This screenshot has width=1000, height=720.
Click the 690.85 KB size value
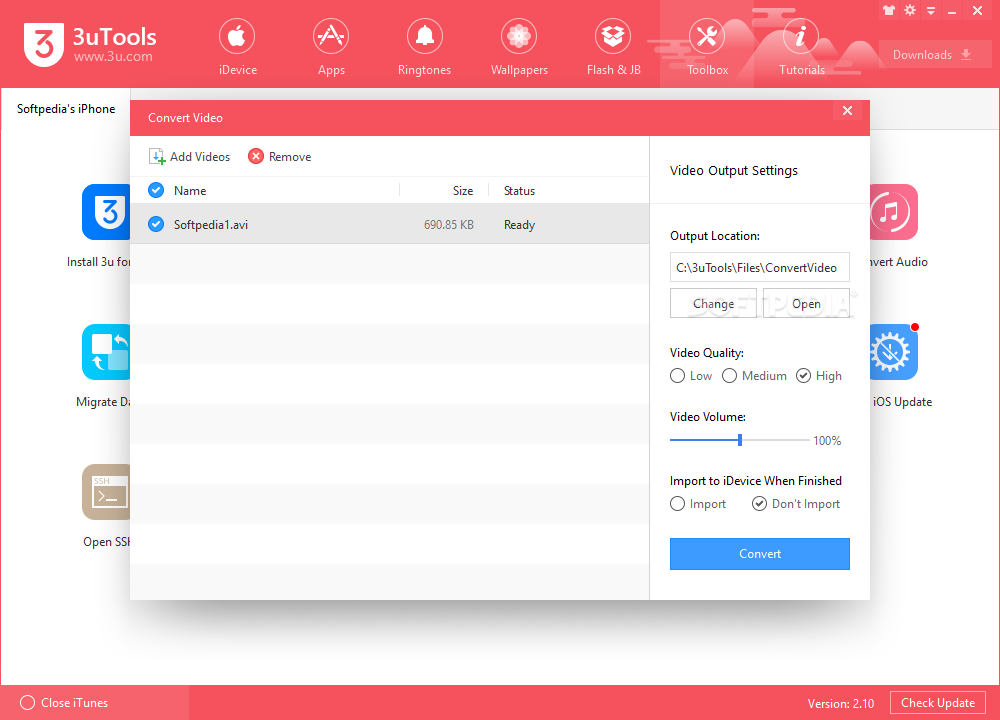point(448,224)
